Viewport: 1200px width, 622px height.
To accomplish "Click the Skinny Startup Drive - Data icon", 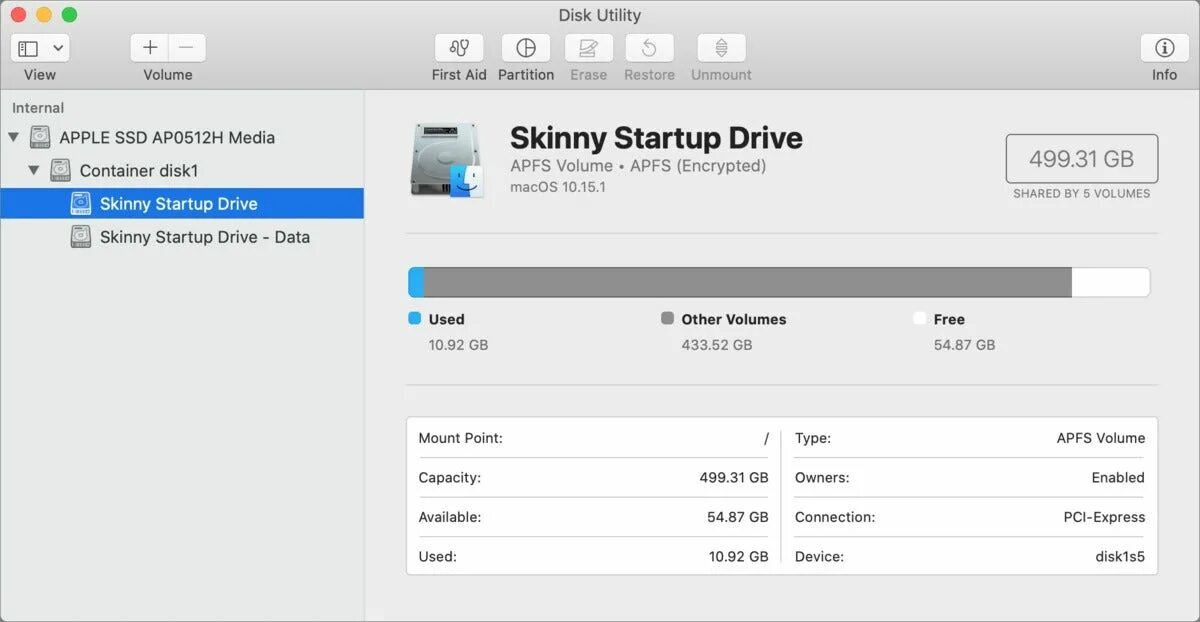I will [81, 237].
